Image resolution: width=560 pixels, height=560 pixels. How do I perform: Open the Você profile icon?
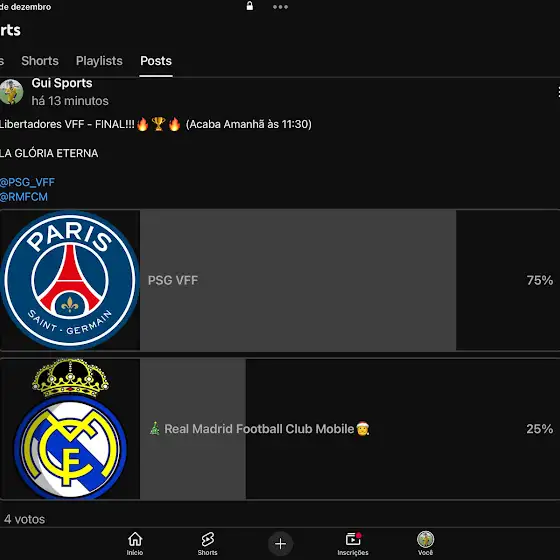coord(425,544)
